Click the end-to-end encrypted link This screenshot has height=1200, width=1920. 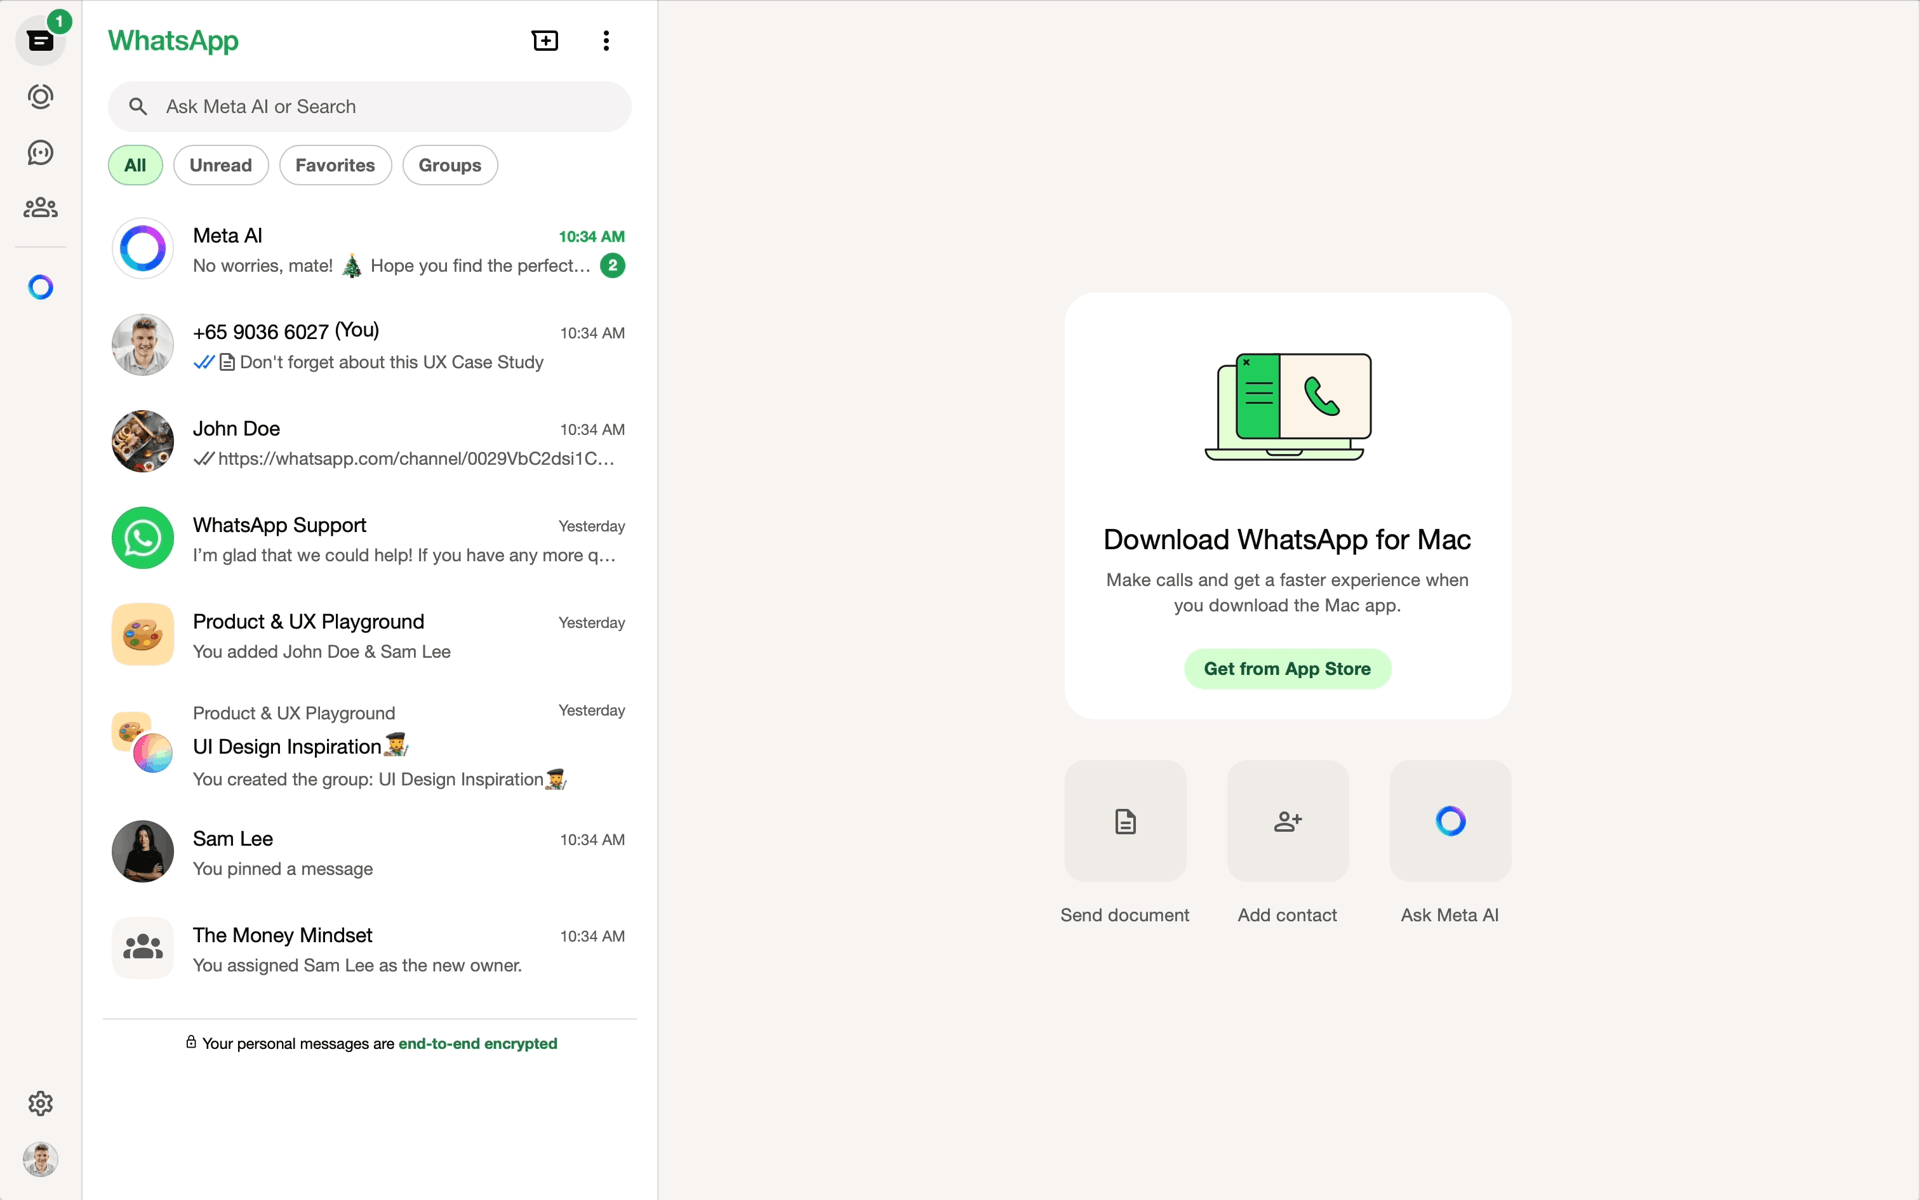(x=478, y=1044)
